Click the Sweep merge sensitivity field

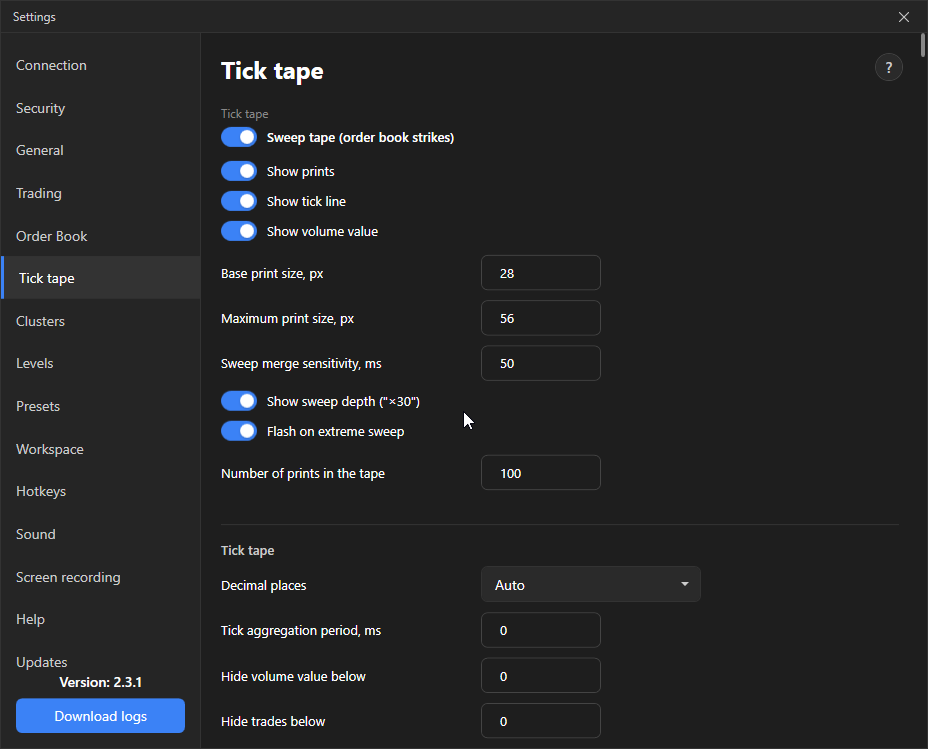pyautogui.click(x=541, y=363)
